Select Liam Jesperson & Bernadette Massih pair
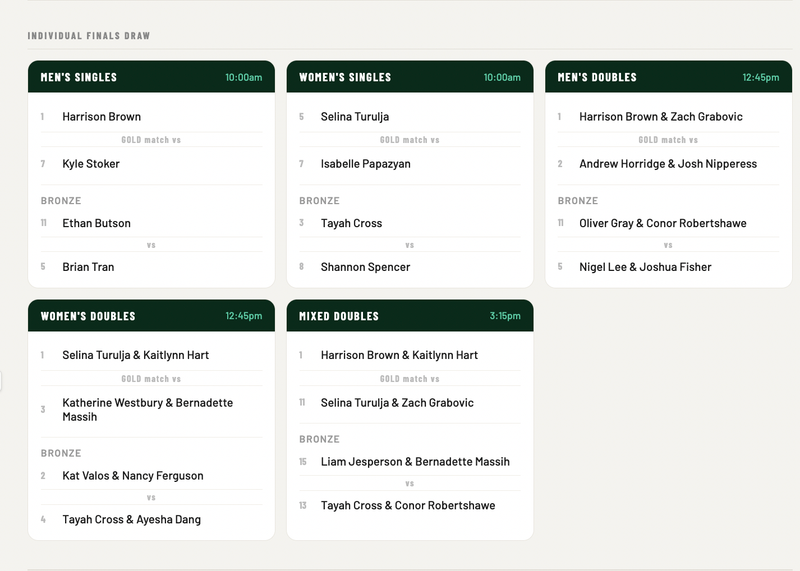This screenshot has height=571, width=800. pyautogui.click(x=415, y=462)
